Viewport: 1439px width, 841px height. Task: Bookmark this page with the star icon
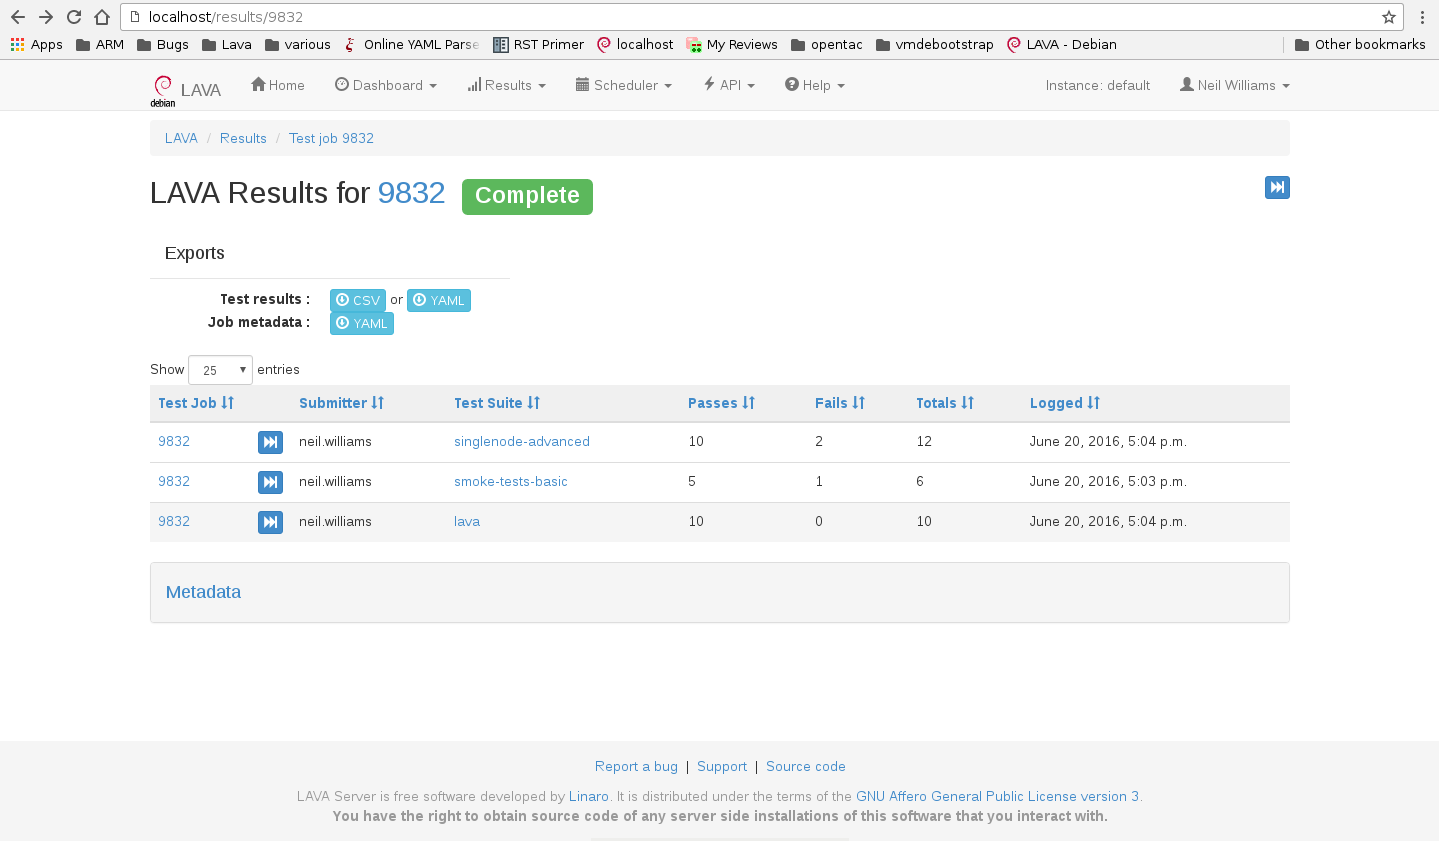click(x=1388, y=17)
